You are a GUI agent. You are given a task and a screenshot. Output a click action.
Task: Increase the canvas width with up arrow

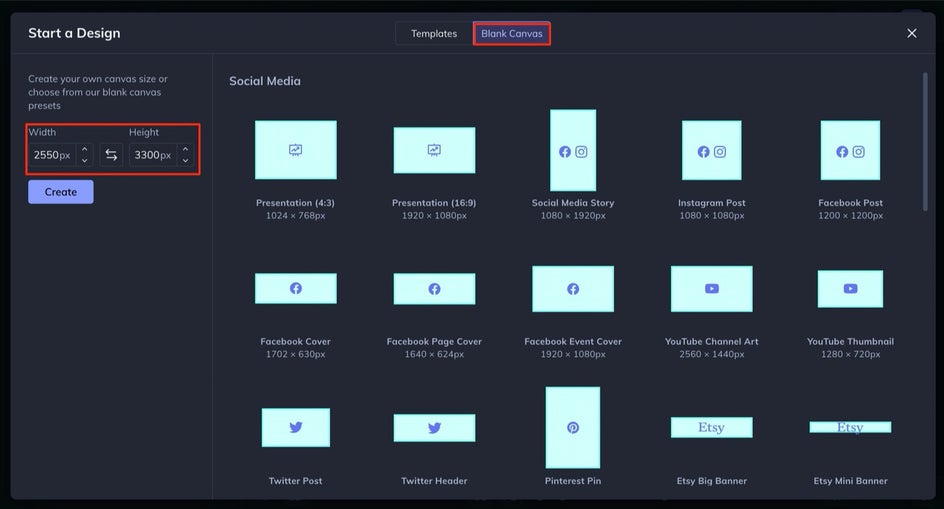pyautogui.click(x=84, y=149)
